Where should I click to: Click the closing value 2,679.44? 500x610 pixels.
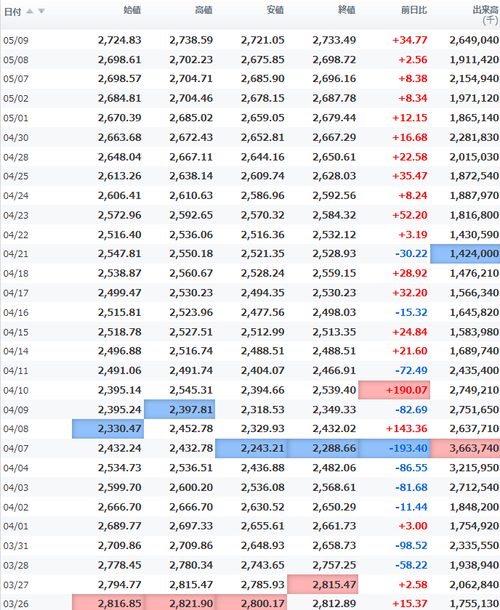click(334, 117)
